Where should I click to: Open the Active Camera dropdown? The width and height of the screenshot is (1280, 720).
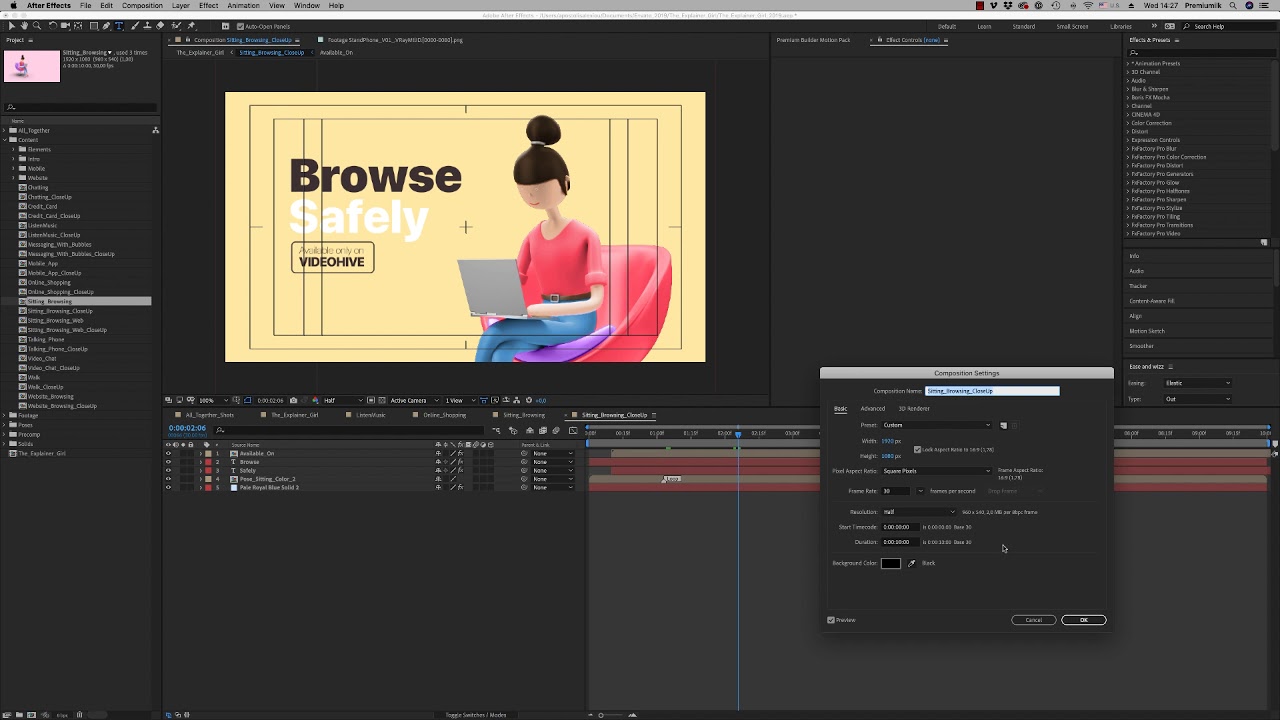[414, 400]
